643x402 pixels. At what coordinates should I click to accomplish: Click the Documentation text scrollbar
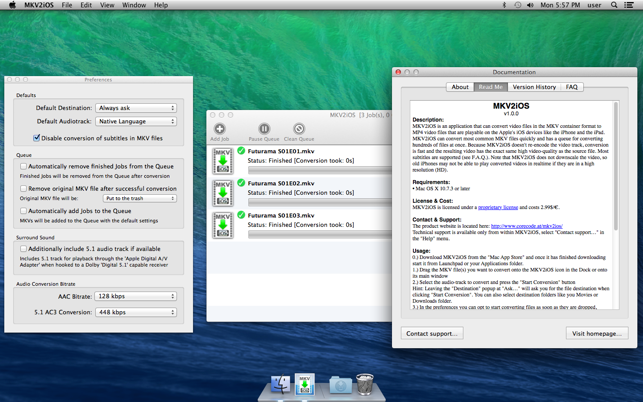tap(615, 166)
